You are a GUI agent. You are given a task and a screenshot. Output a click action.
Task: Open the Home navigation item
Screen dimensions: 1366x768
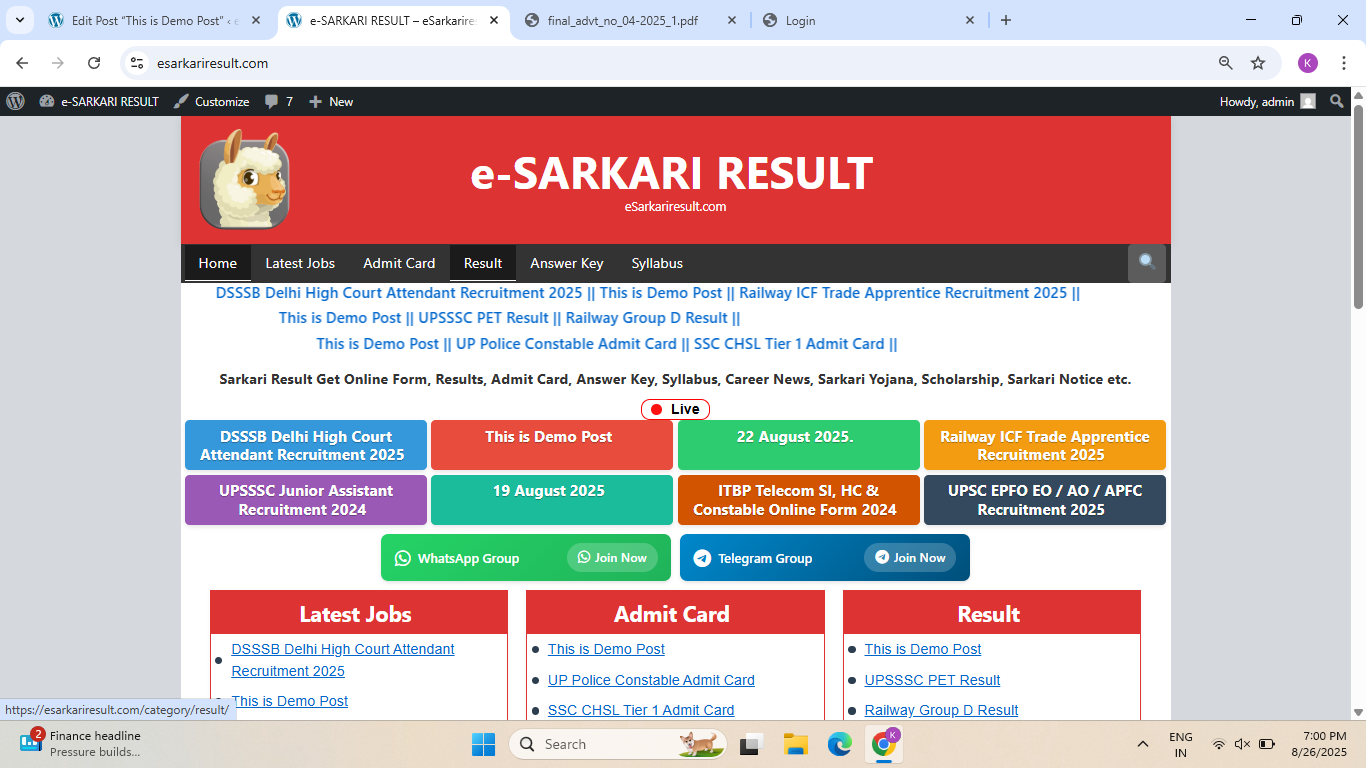tap(218, 263)
